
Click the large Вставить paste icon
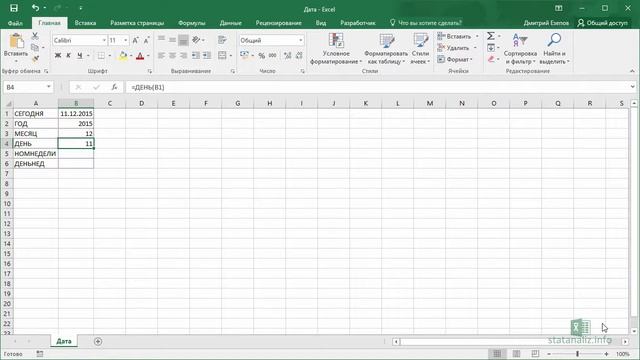(16, 41)
